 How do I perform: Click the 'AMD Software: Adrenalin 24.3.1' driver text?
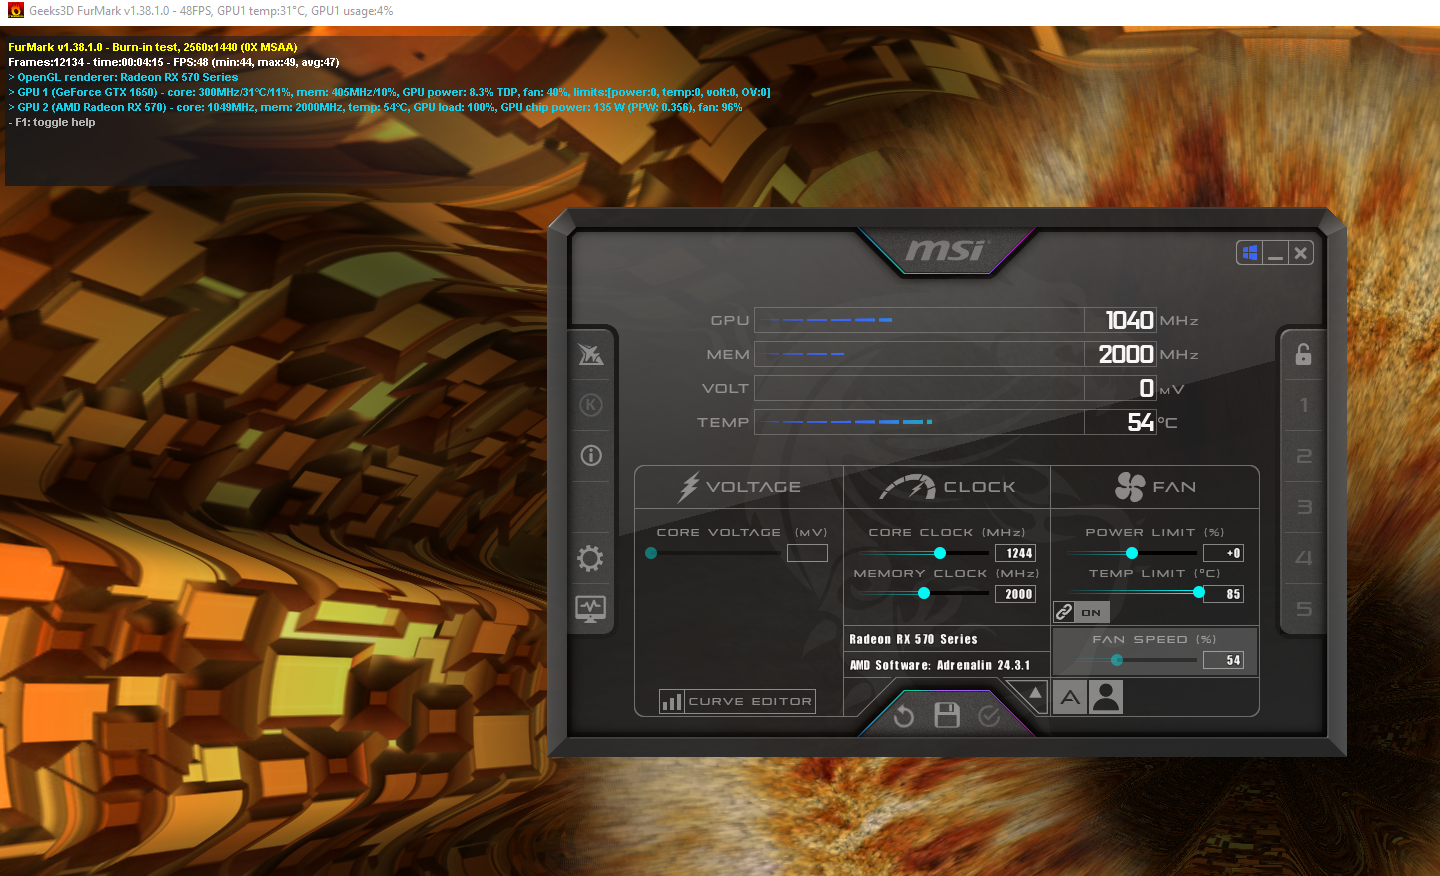939,665
